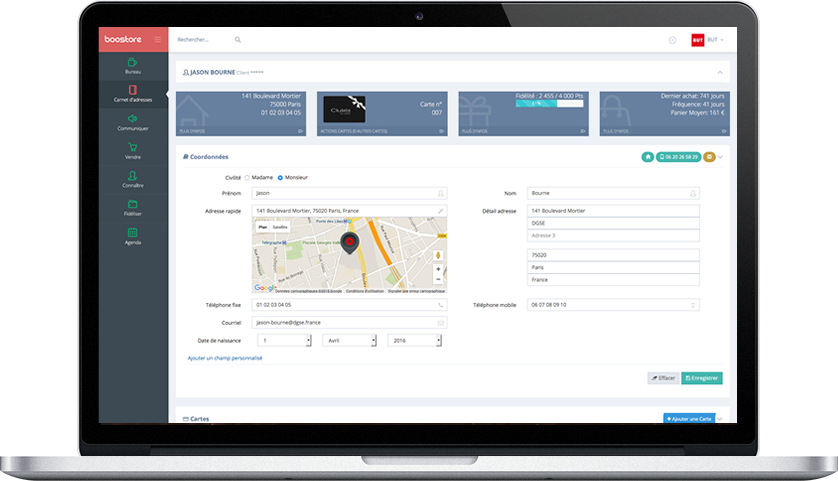The image size is (838, 481).
Task: Click the France country field
Action: coord(614,280)
